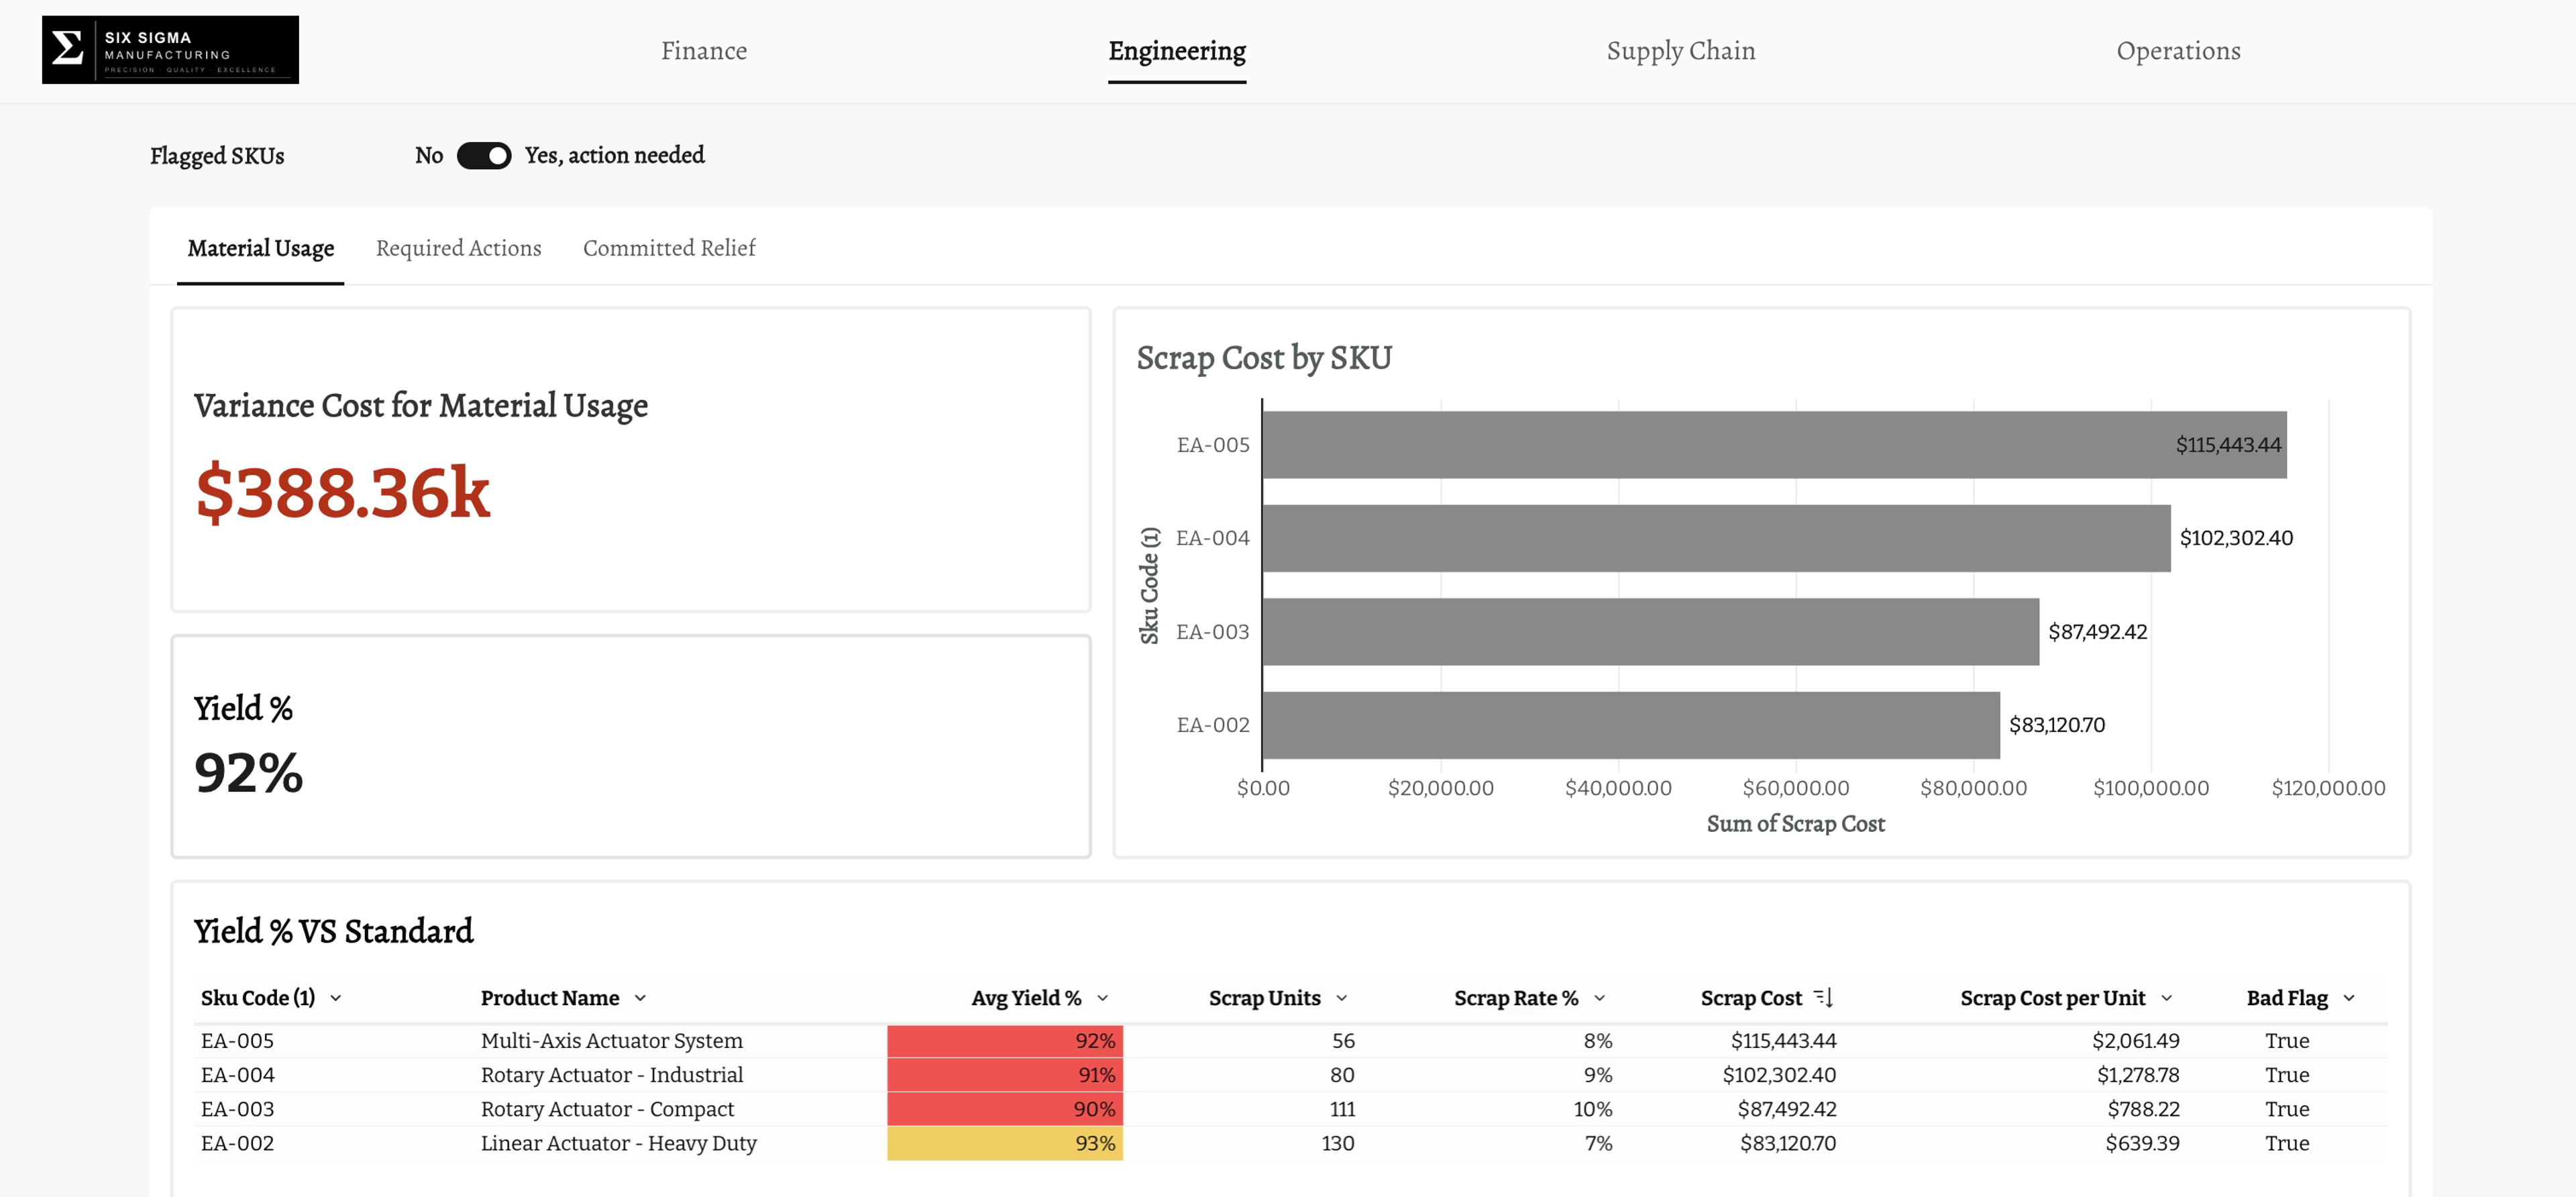Toggle the Flagged SKUs switch
Screen dimensions: 2576x1197
[x=484, y=156]
